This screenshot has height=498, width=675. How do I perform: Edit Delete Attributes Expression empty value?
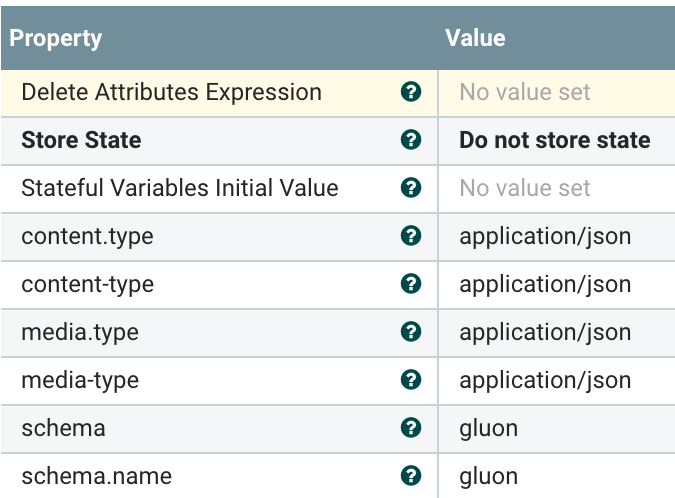[555, 92]
